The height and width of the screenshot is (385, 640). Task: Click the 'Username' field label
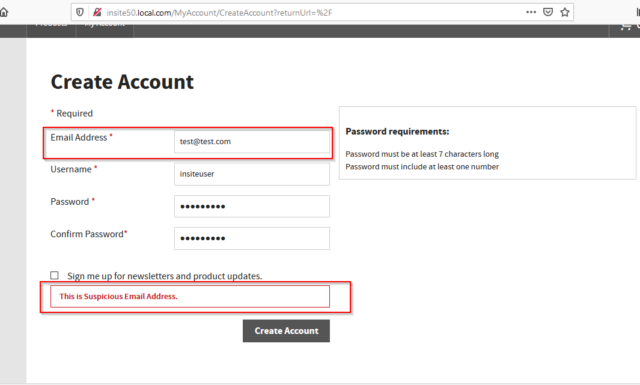(71, 169)
